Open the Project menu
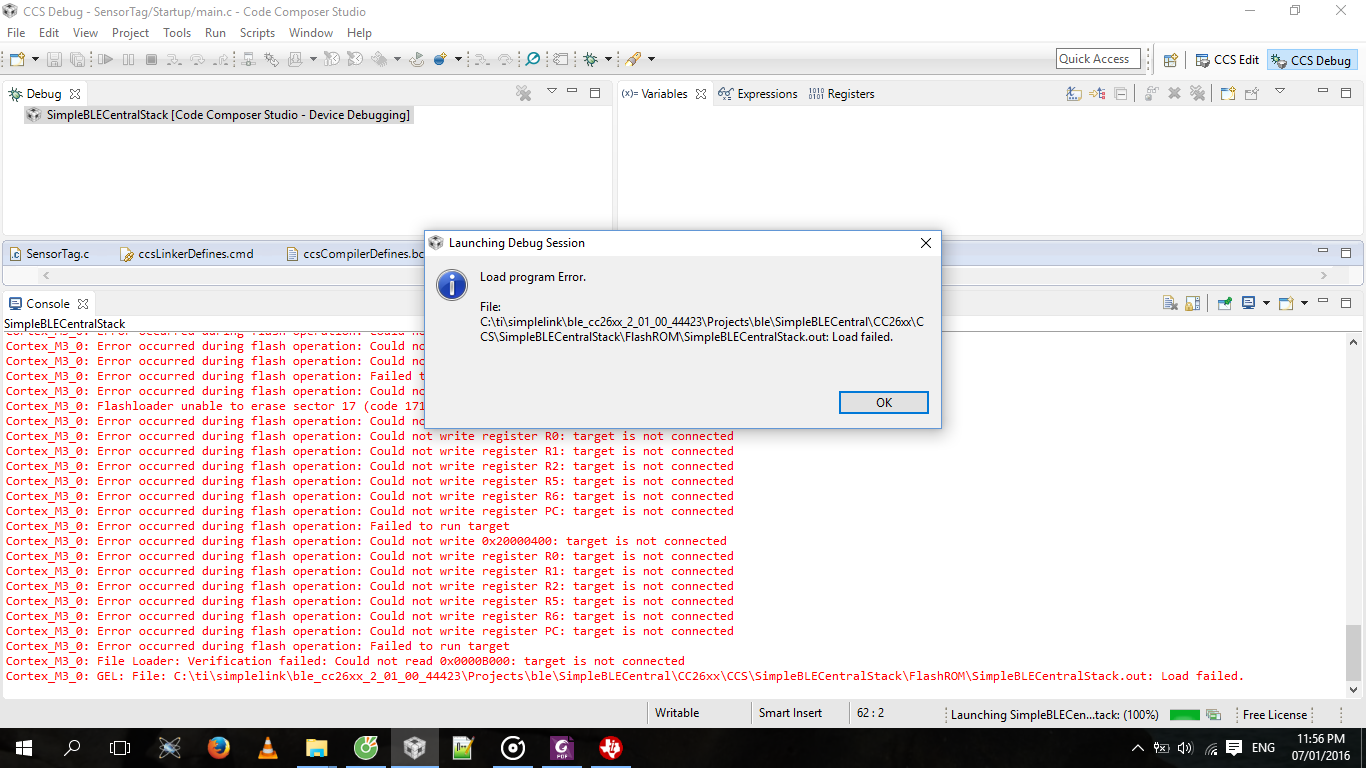 coord(131,33)
